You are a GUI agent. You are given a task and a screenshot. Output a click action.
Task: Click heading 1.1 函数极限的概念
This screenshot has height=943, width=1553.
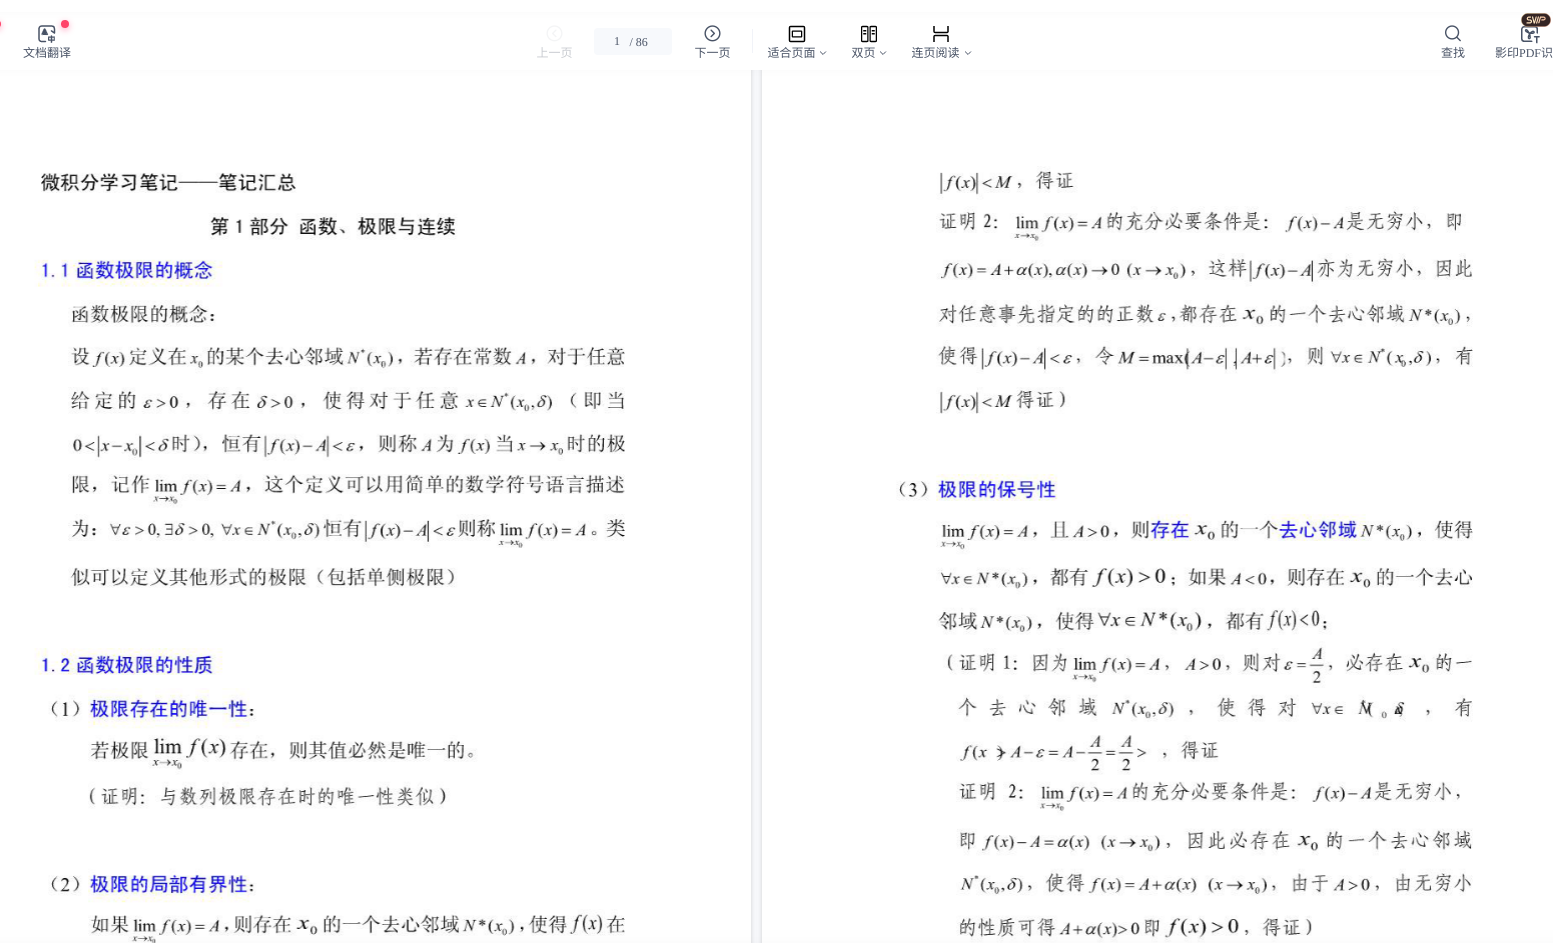tap(127, 270)
